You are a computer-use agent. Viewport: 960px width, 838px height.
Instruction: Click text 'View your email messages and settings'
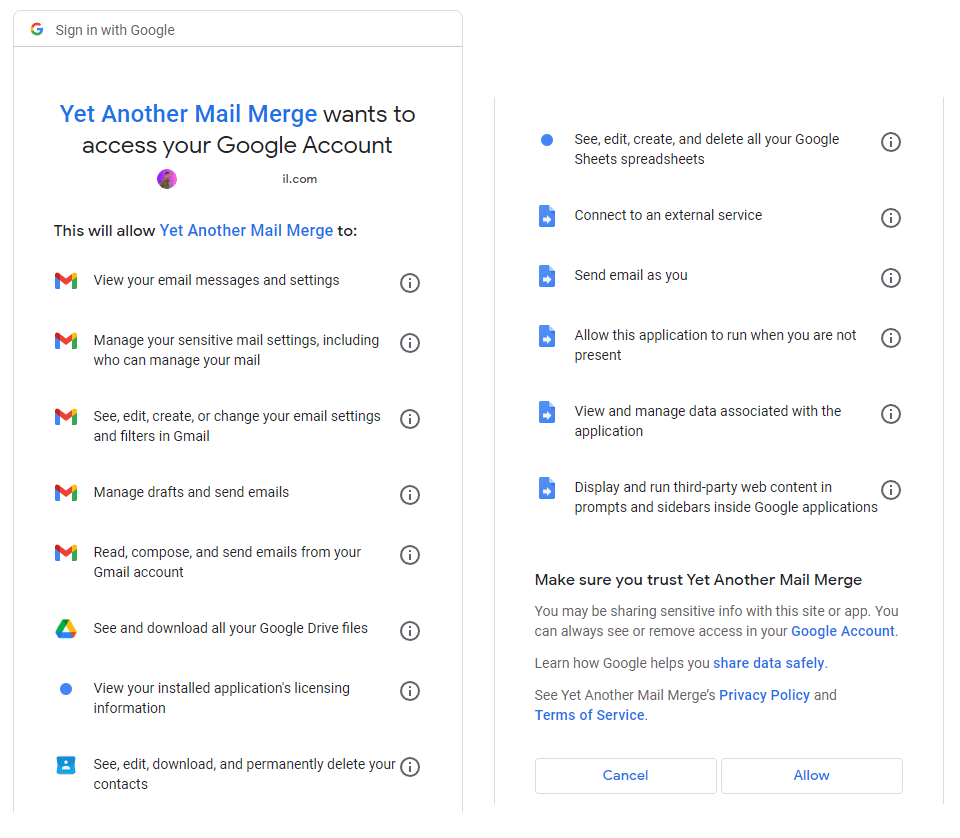(x=217, y=280)
